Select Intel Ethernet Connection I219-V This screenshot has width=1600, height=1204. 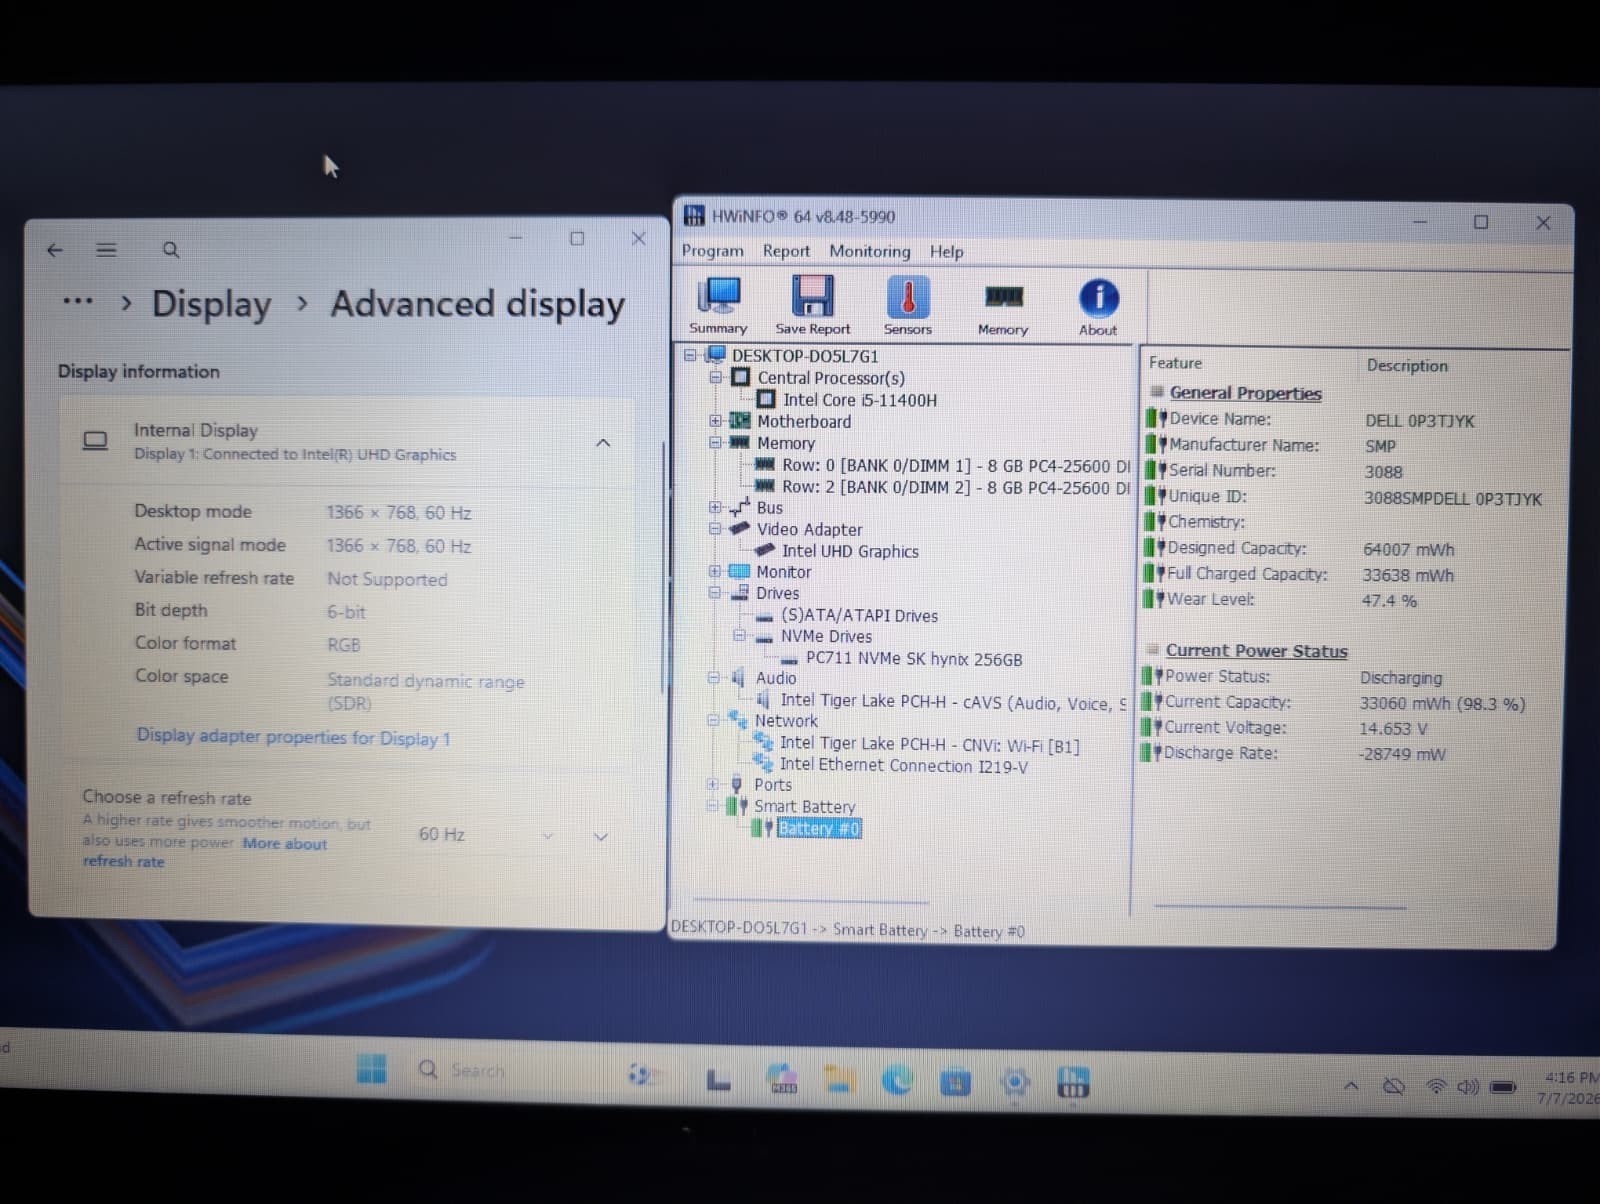tap(903, 766)
